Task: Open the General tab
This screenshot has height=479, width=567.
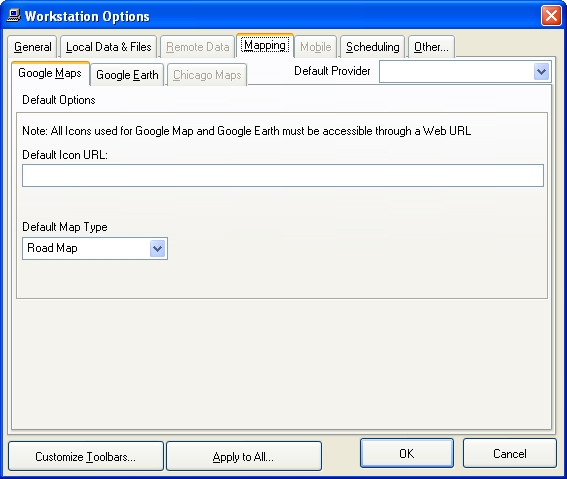Action: click(32, 47)
